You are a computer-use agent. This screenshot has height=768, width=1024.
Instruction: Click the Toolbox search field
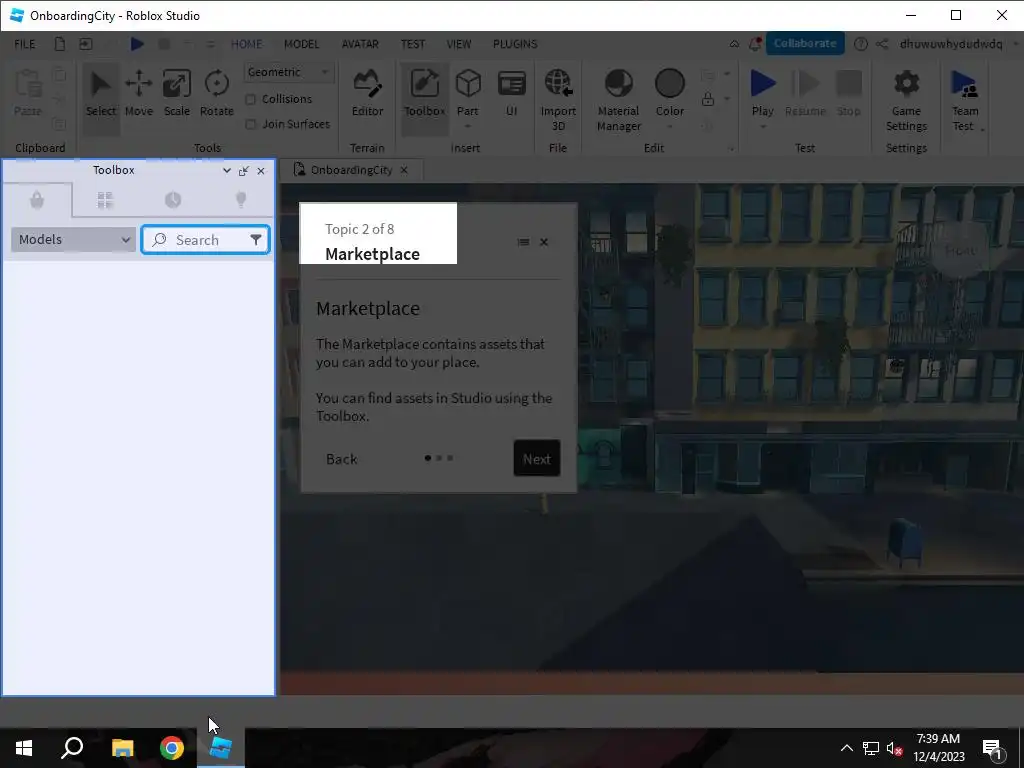coord(205,240)
